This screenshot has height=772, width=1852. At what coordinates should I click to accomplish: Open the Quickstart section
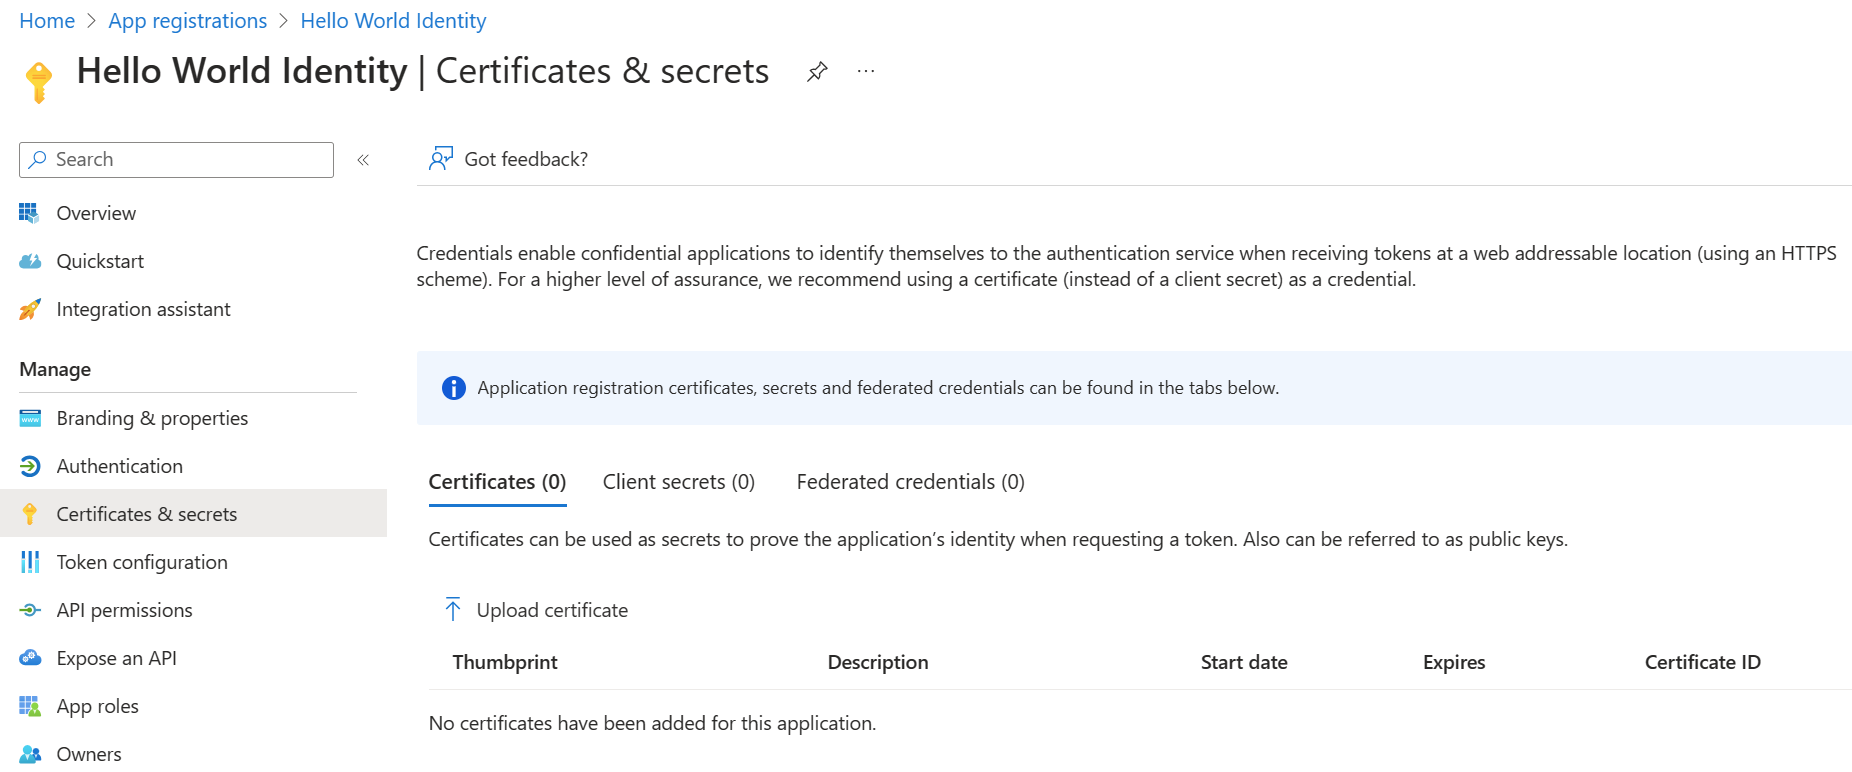tap(101, 260)
